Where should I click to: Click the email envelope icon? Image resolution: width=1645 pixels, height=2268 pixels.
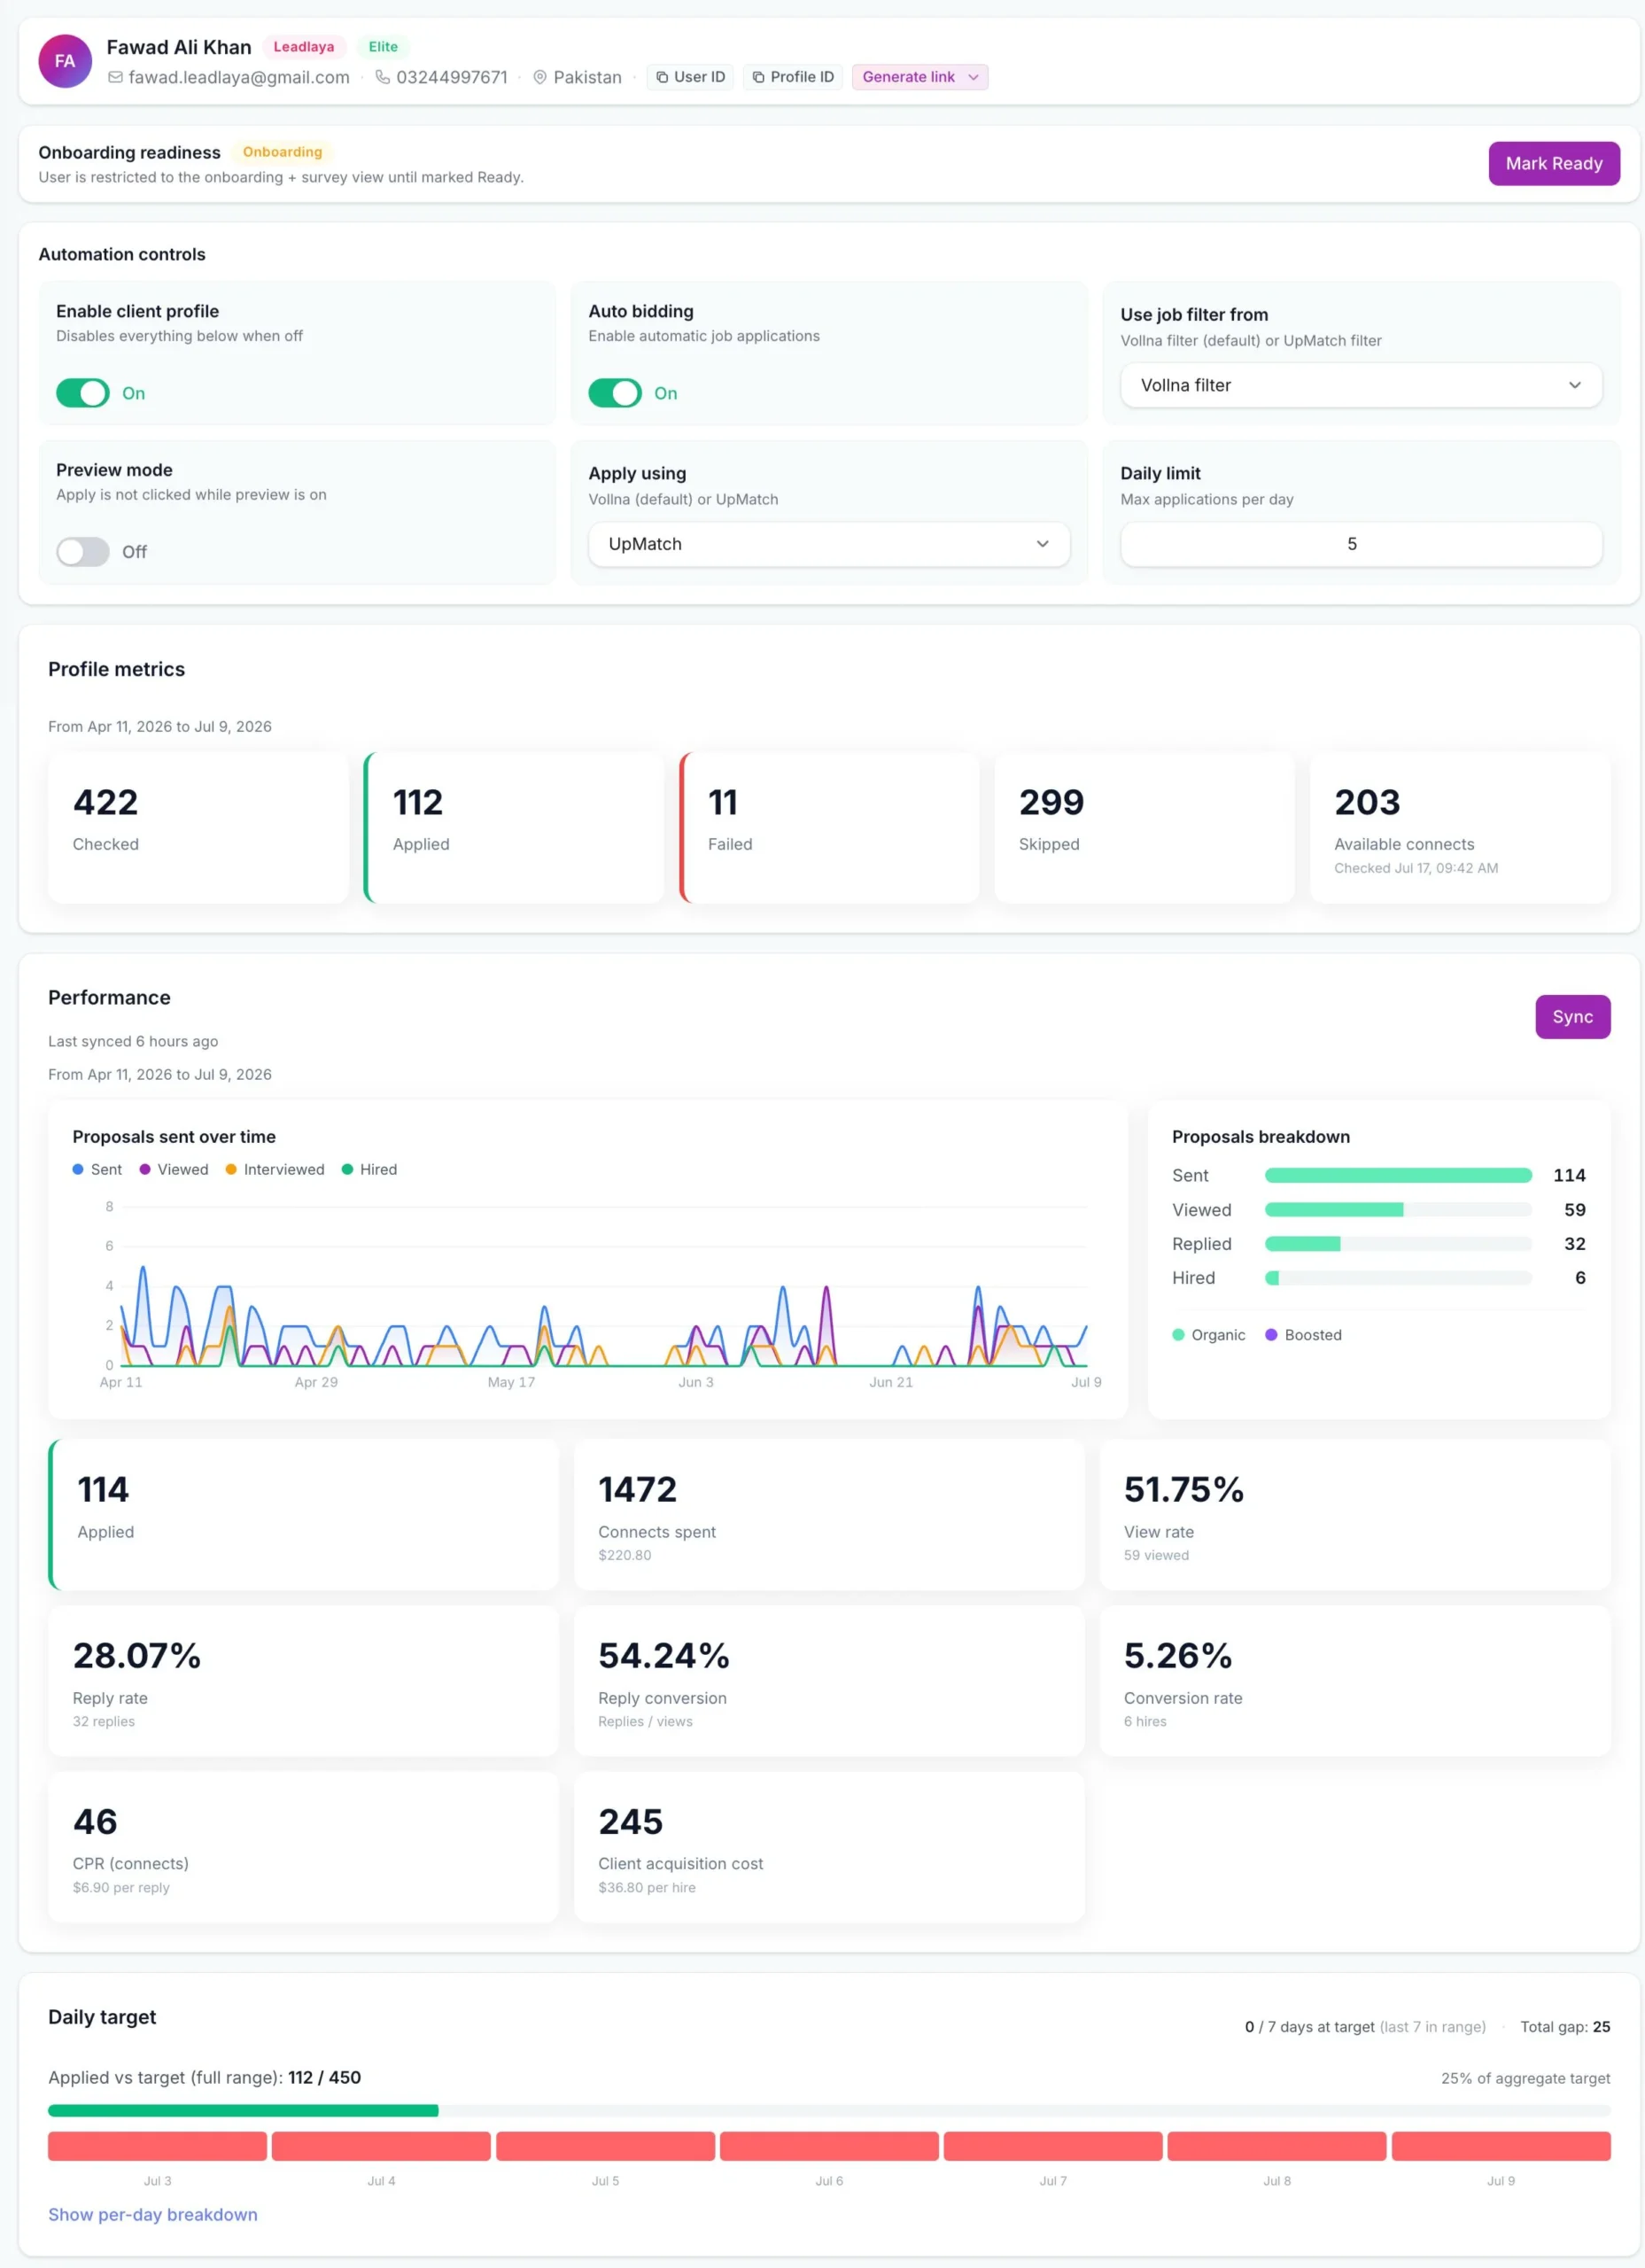pos(115,77)
